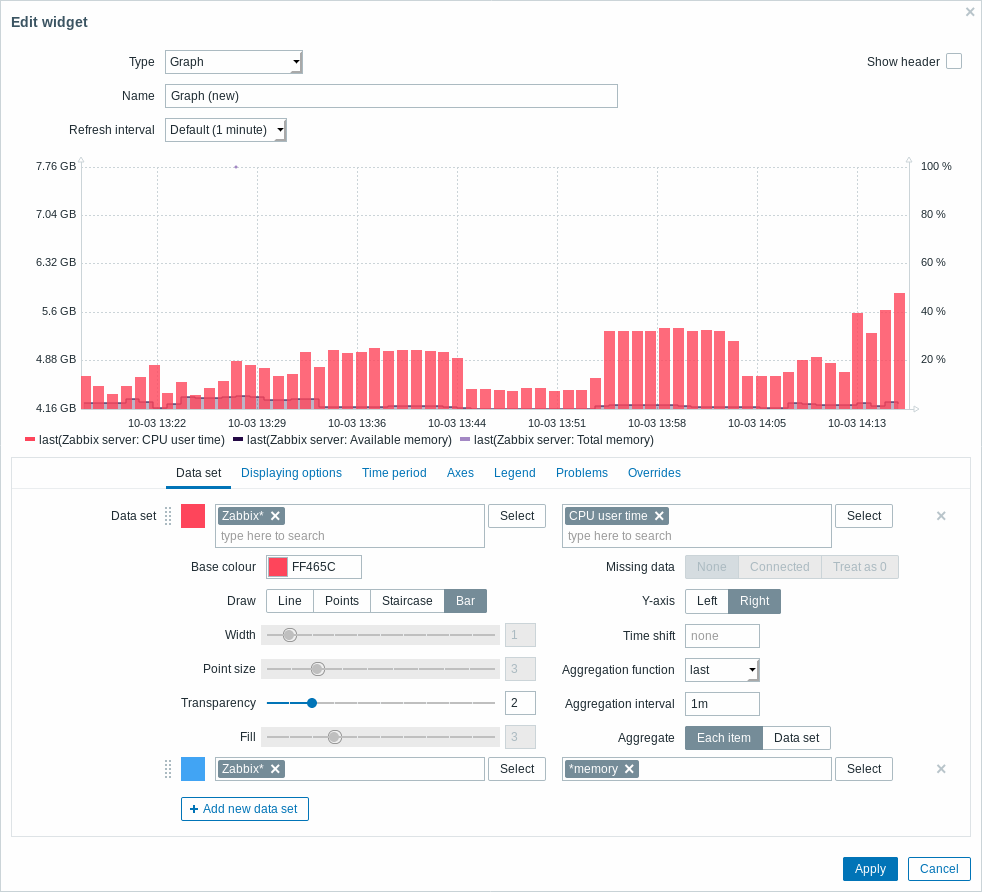Click Select next to *memory item field
This screenshot has height=892, width=982.
coord(864,769)
